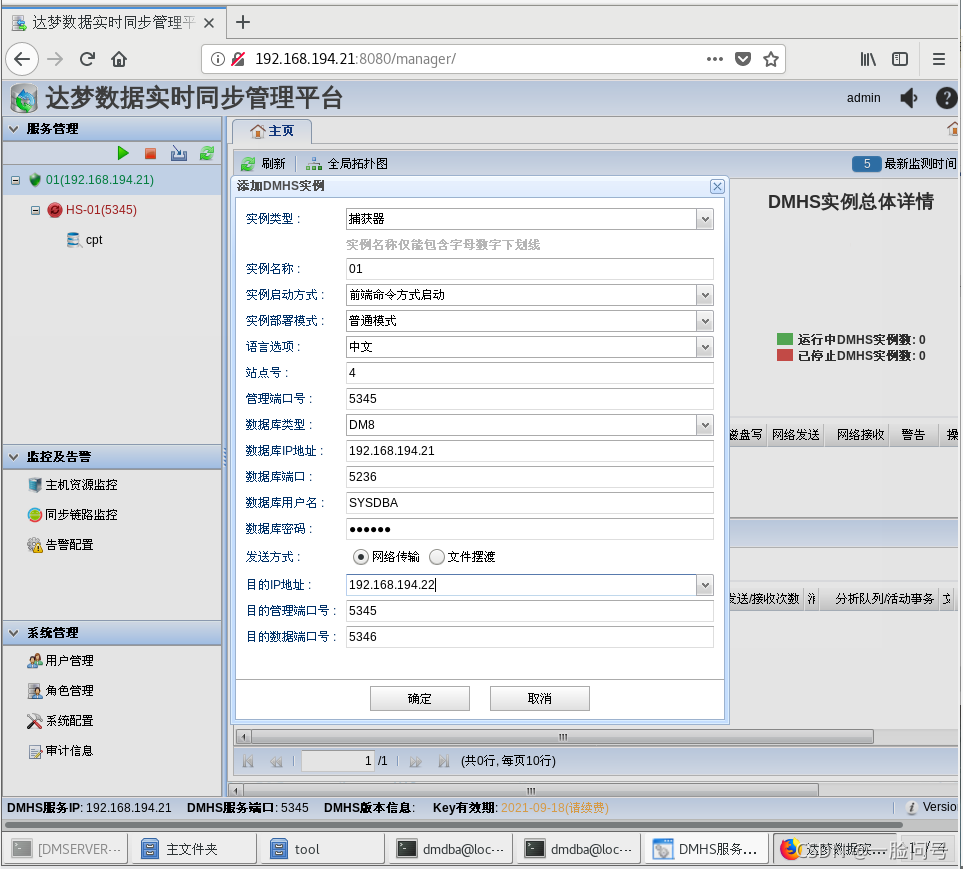
Task: Click the 站点号 input field
Action: point(529,373)
